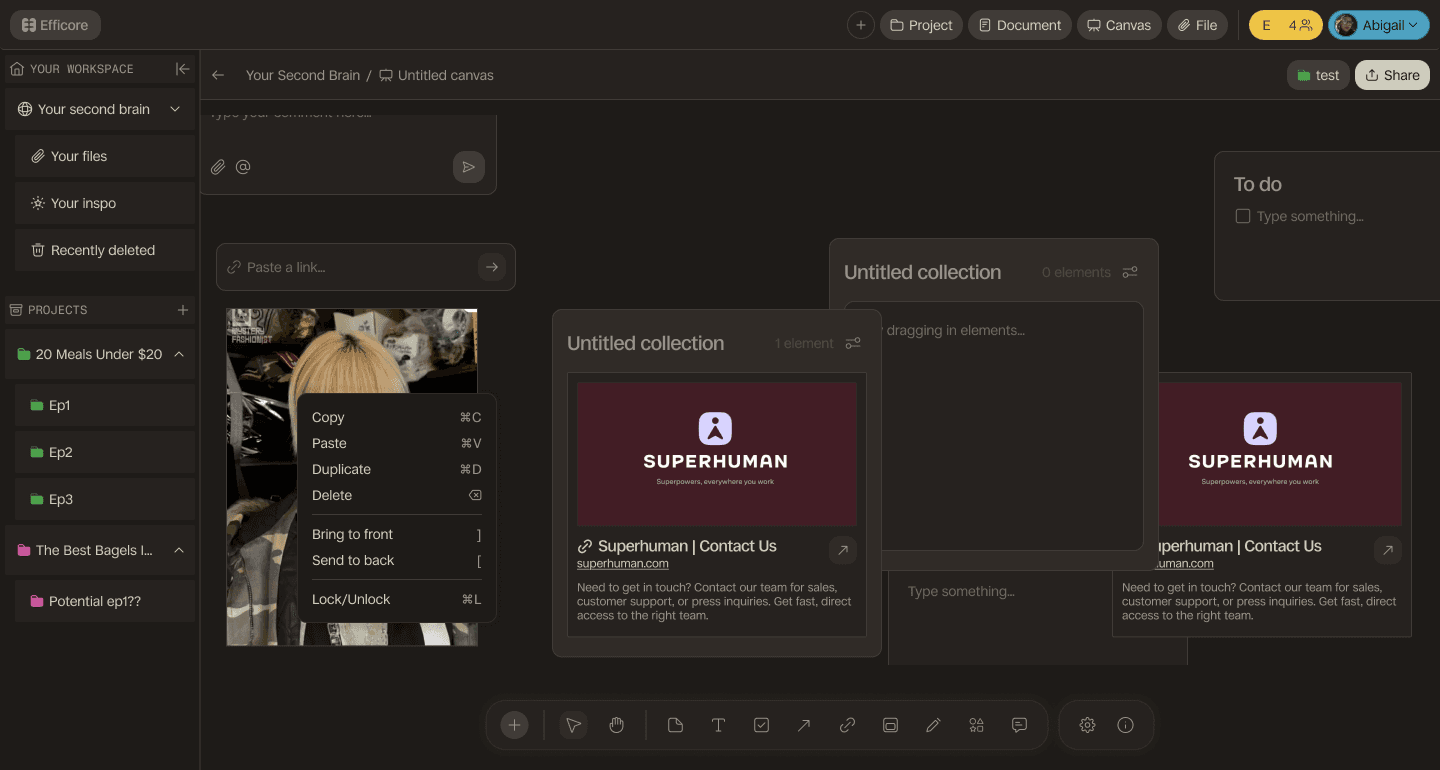
Task: Open settings of the 1 element collection
Action: [x=853, y=343]
